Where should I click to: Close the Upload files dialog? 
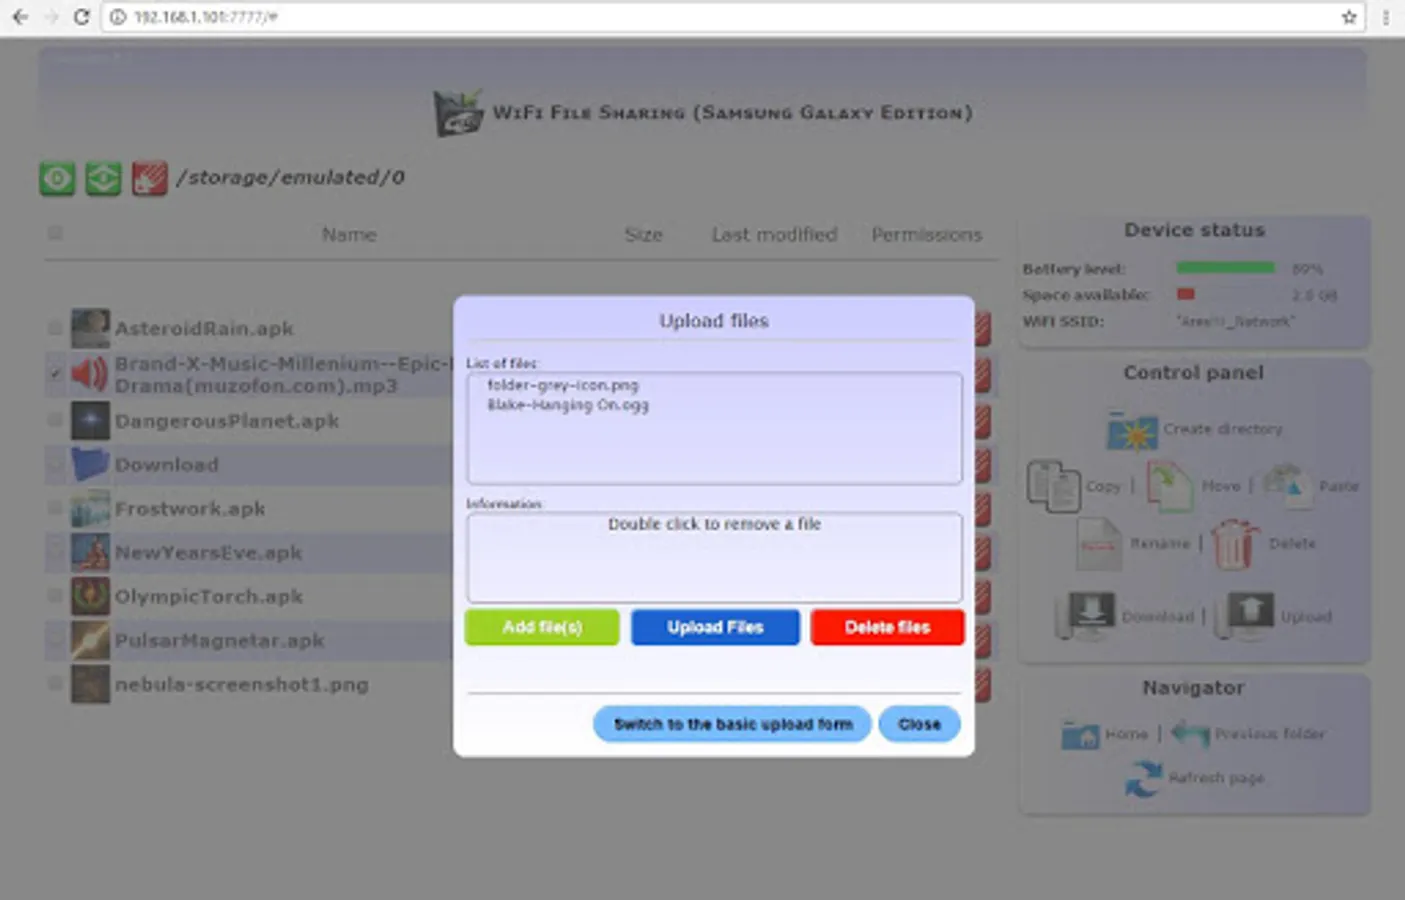(919, 724)
